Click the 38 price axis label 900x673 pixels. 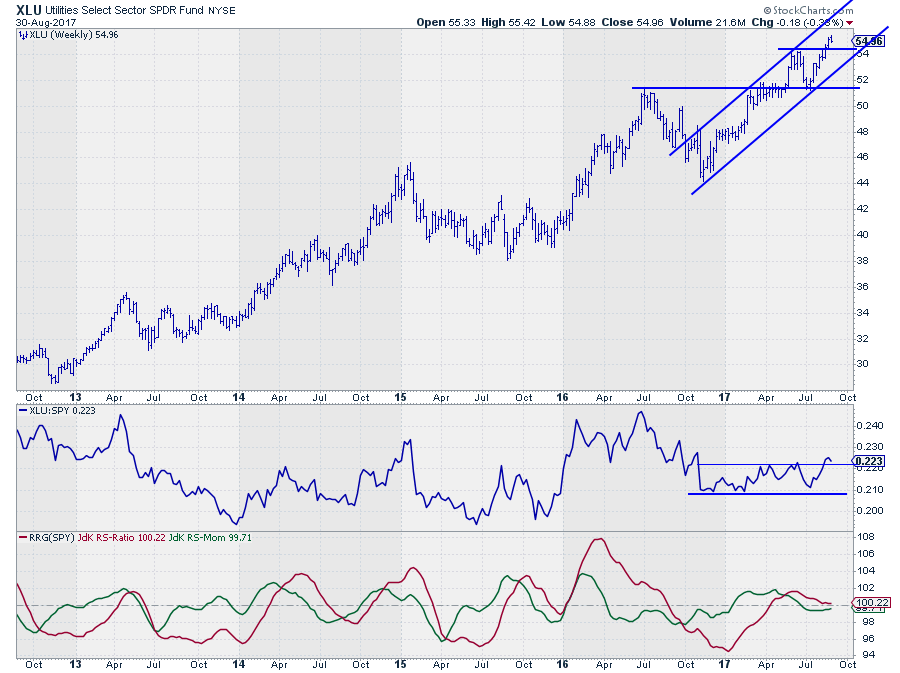tap(863, 260)
